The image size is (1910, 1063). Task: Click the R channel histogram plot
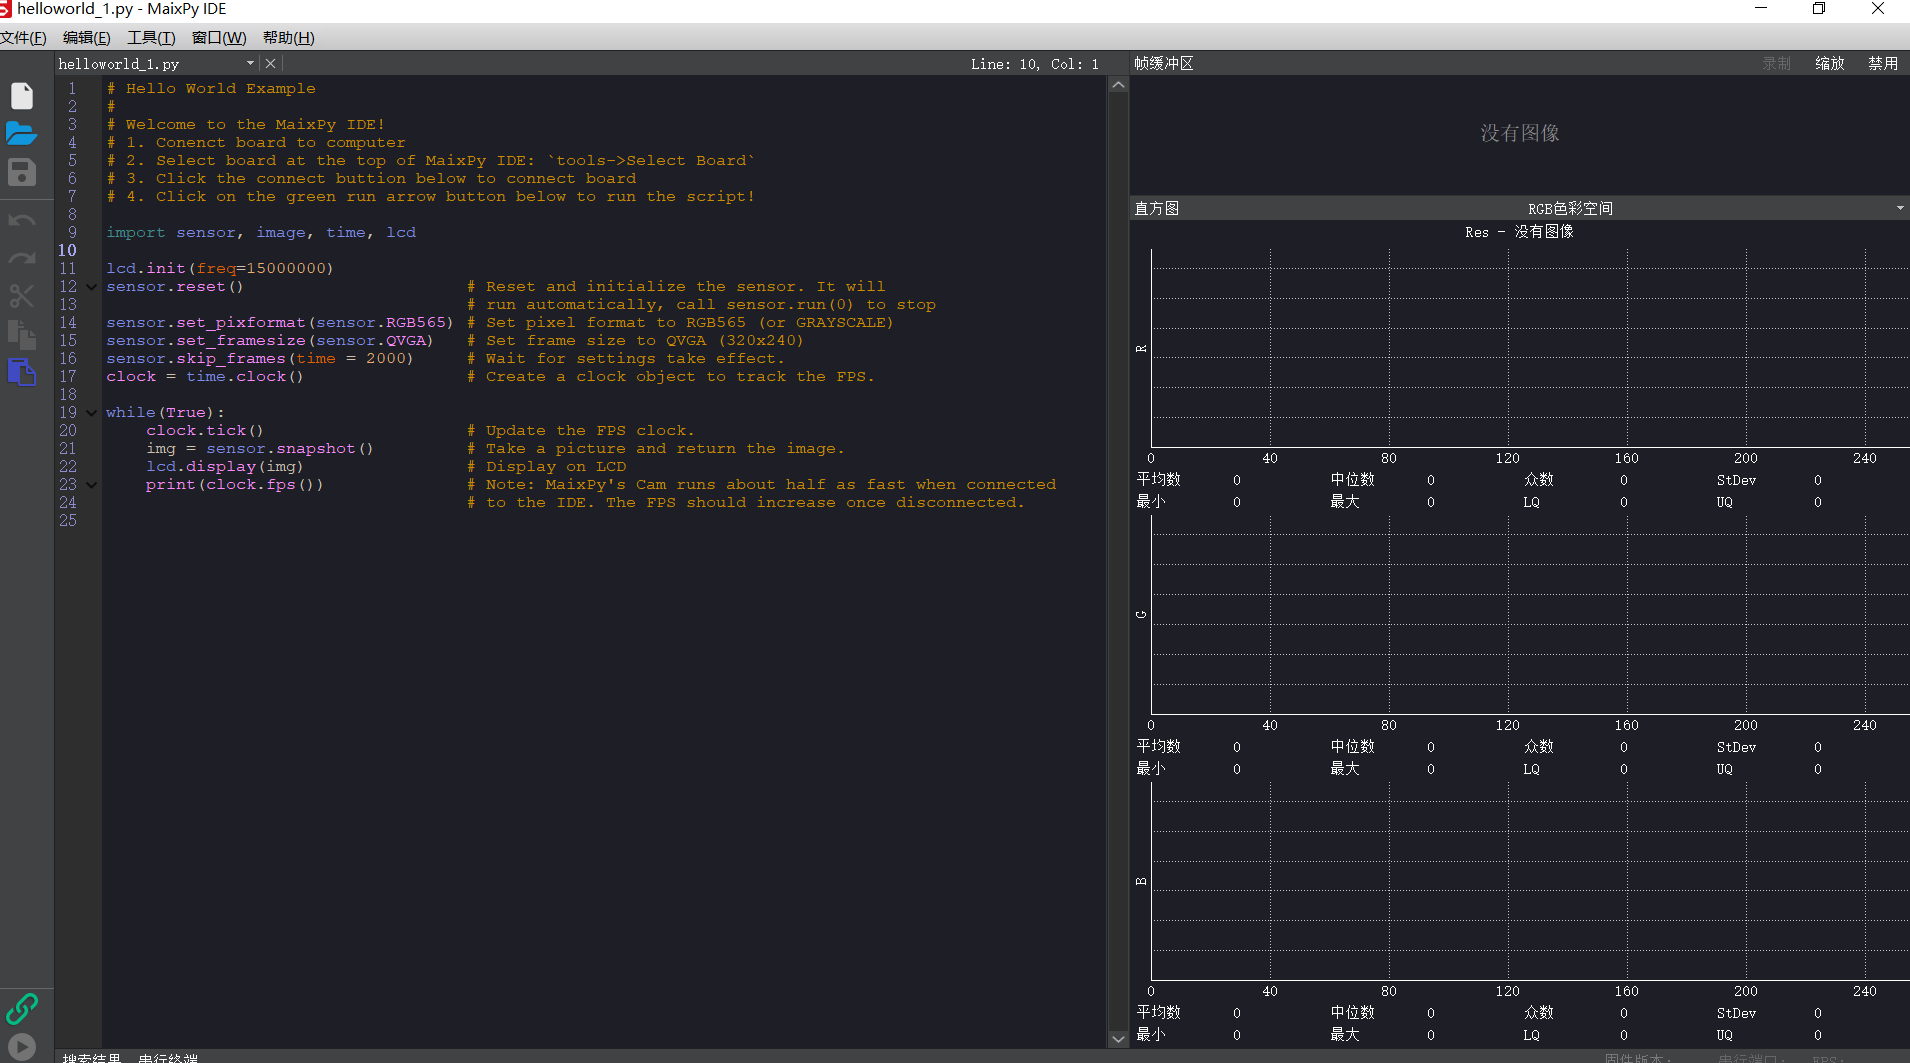point(1530,348)
